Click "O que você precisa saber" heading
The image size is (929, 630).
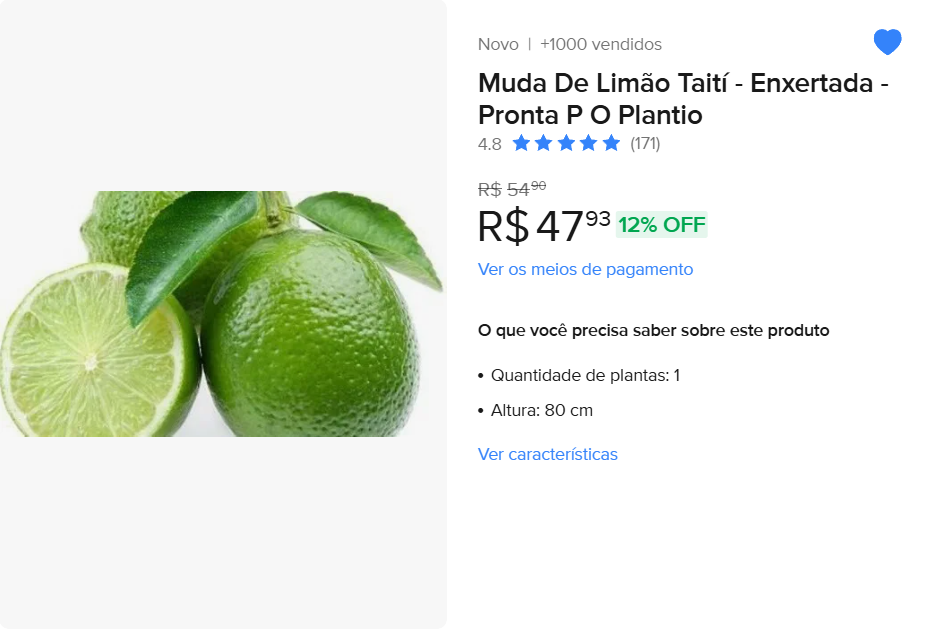653,330
